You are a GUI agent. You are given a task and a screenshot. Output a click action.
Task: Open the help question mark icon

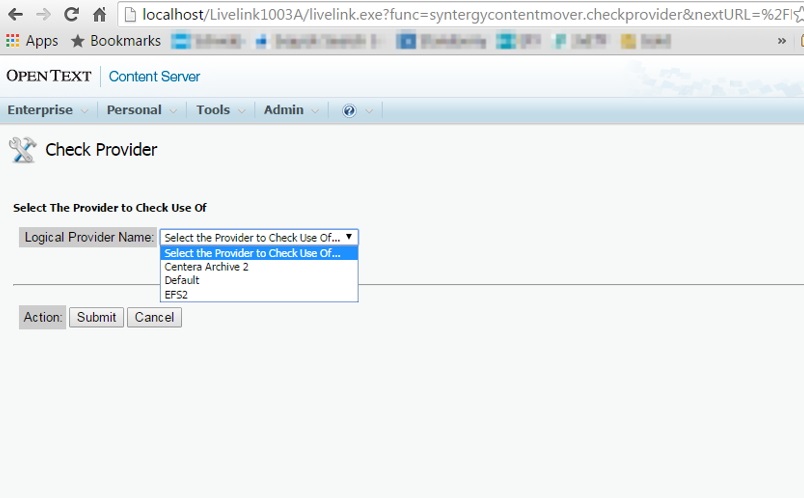[x=349, y=110]
